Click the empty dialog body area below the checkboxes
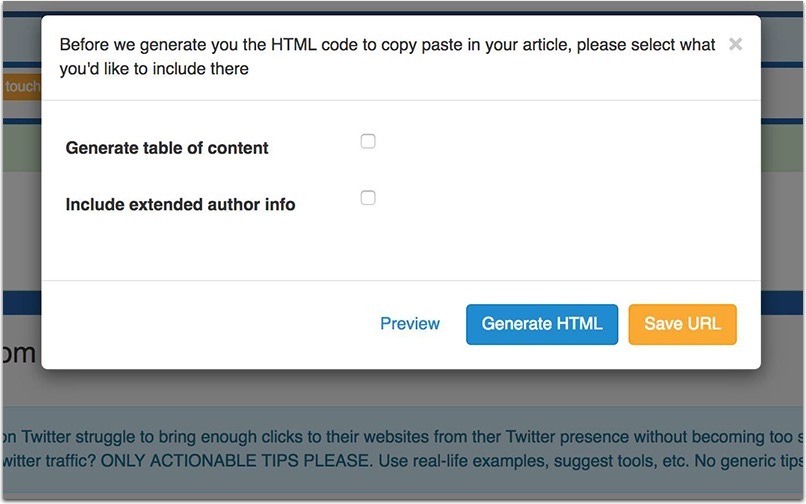The height and width of the screenshot is (504, 806). click(400, 250)
